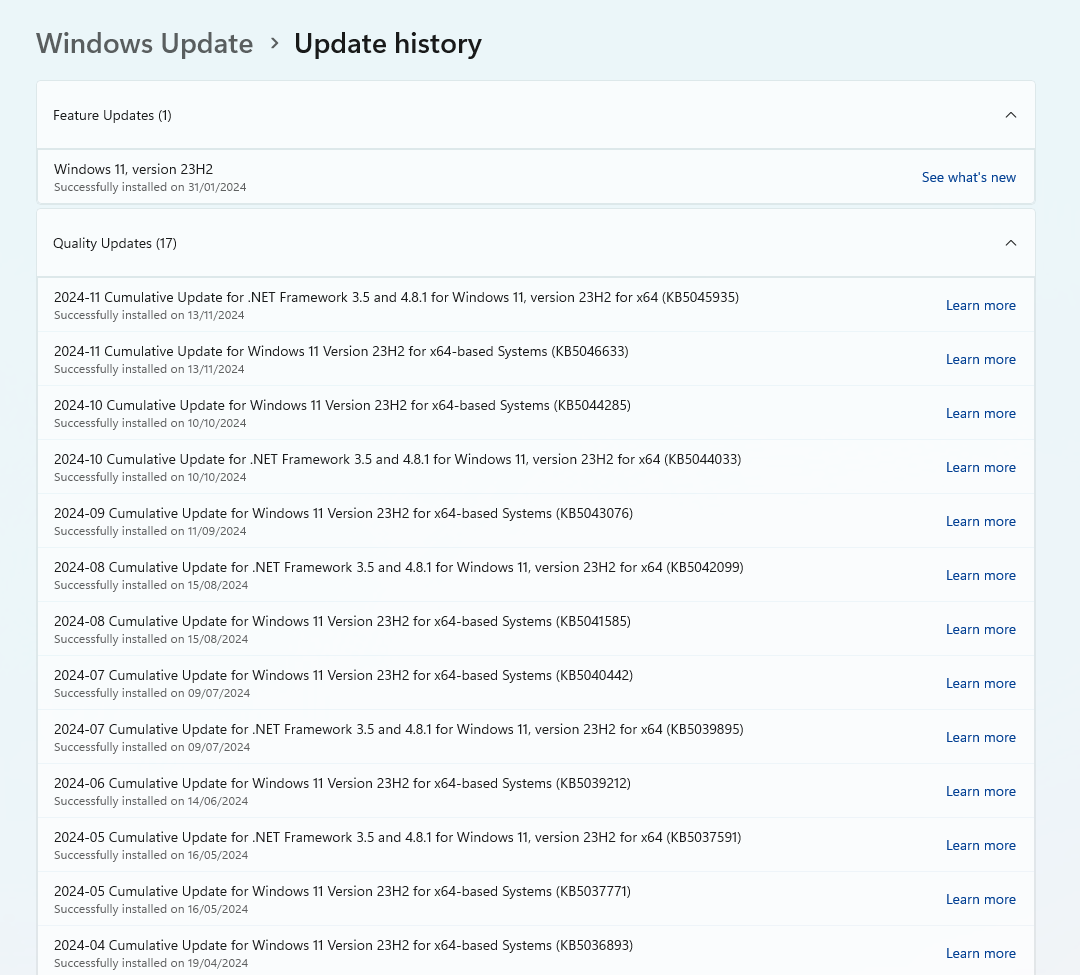Click the 2024-06 Cumulative Update KB5039212 title
The height and width of the screenshot is (975, 1080).
pyautogui.click(x=342, y=783)
